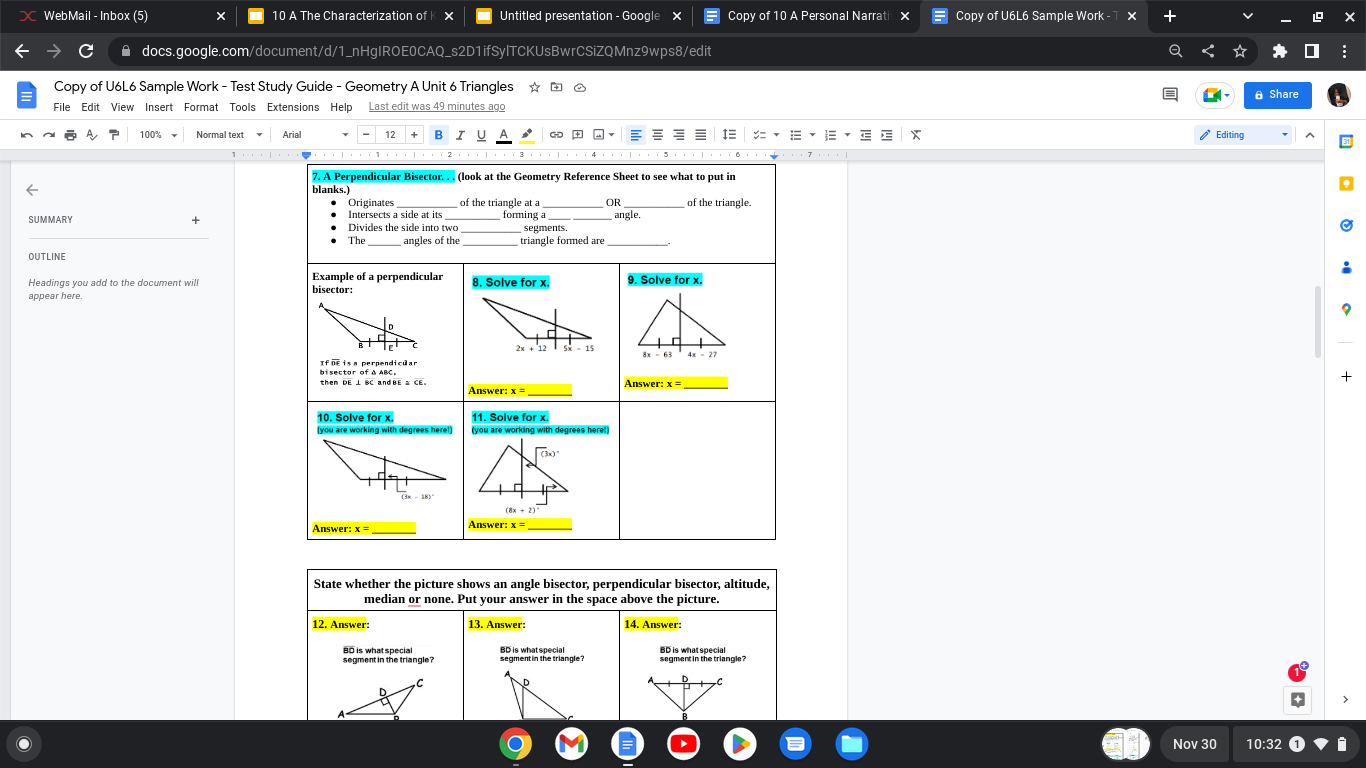Open the Edit menu
Screen dimensions: 1366x768
(x=90, y=107)
